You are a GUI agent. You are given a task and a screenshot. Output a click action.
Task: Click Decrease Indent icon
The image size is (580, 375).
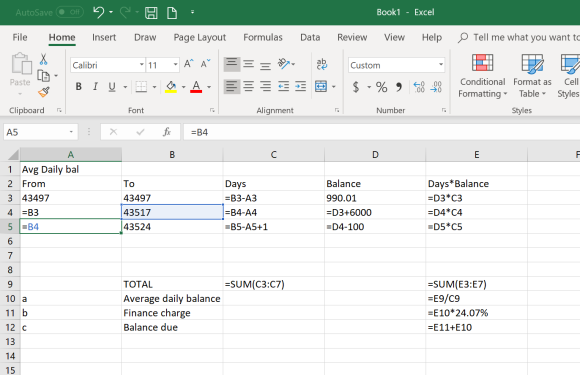pos(283,87)
